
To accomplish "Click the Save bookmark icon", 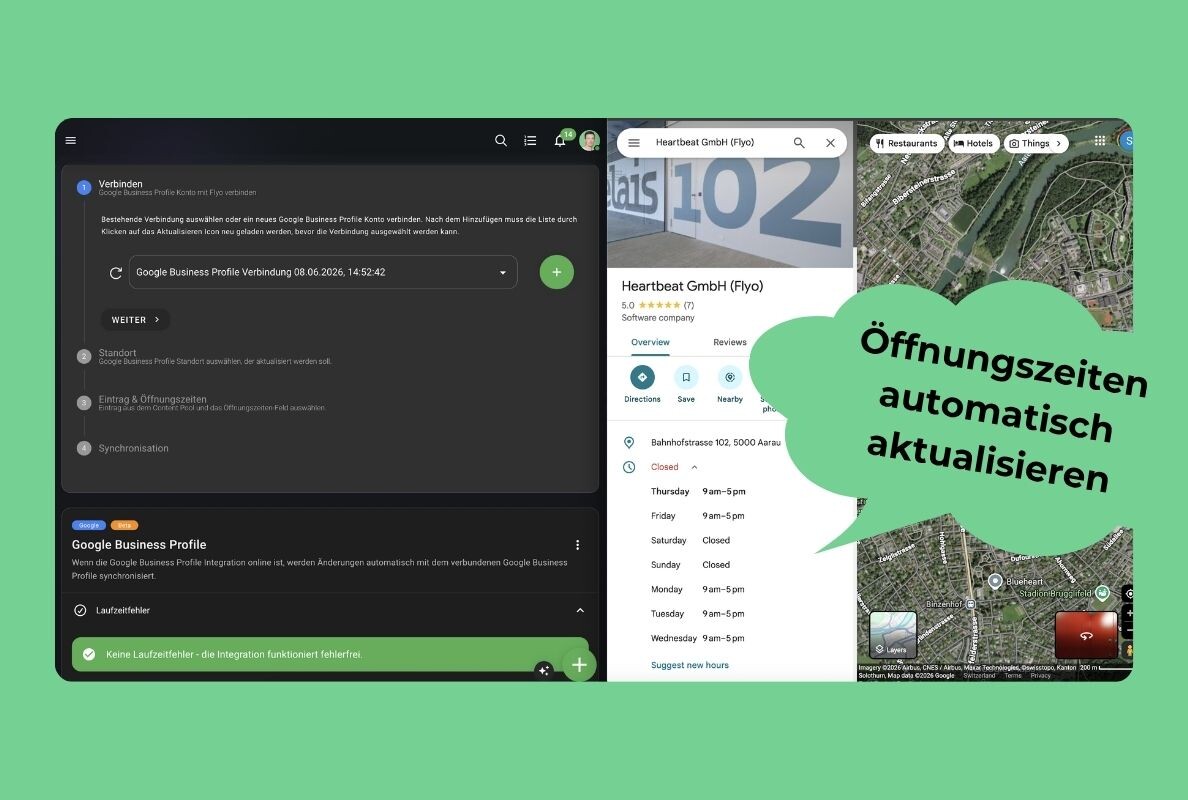I will coord(686,377).
